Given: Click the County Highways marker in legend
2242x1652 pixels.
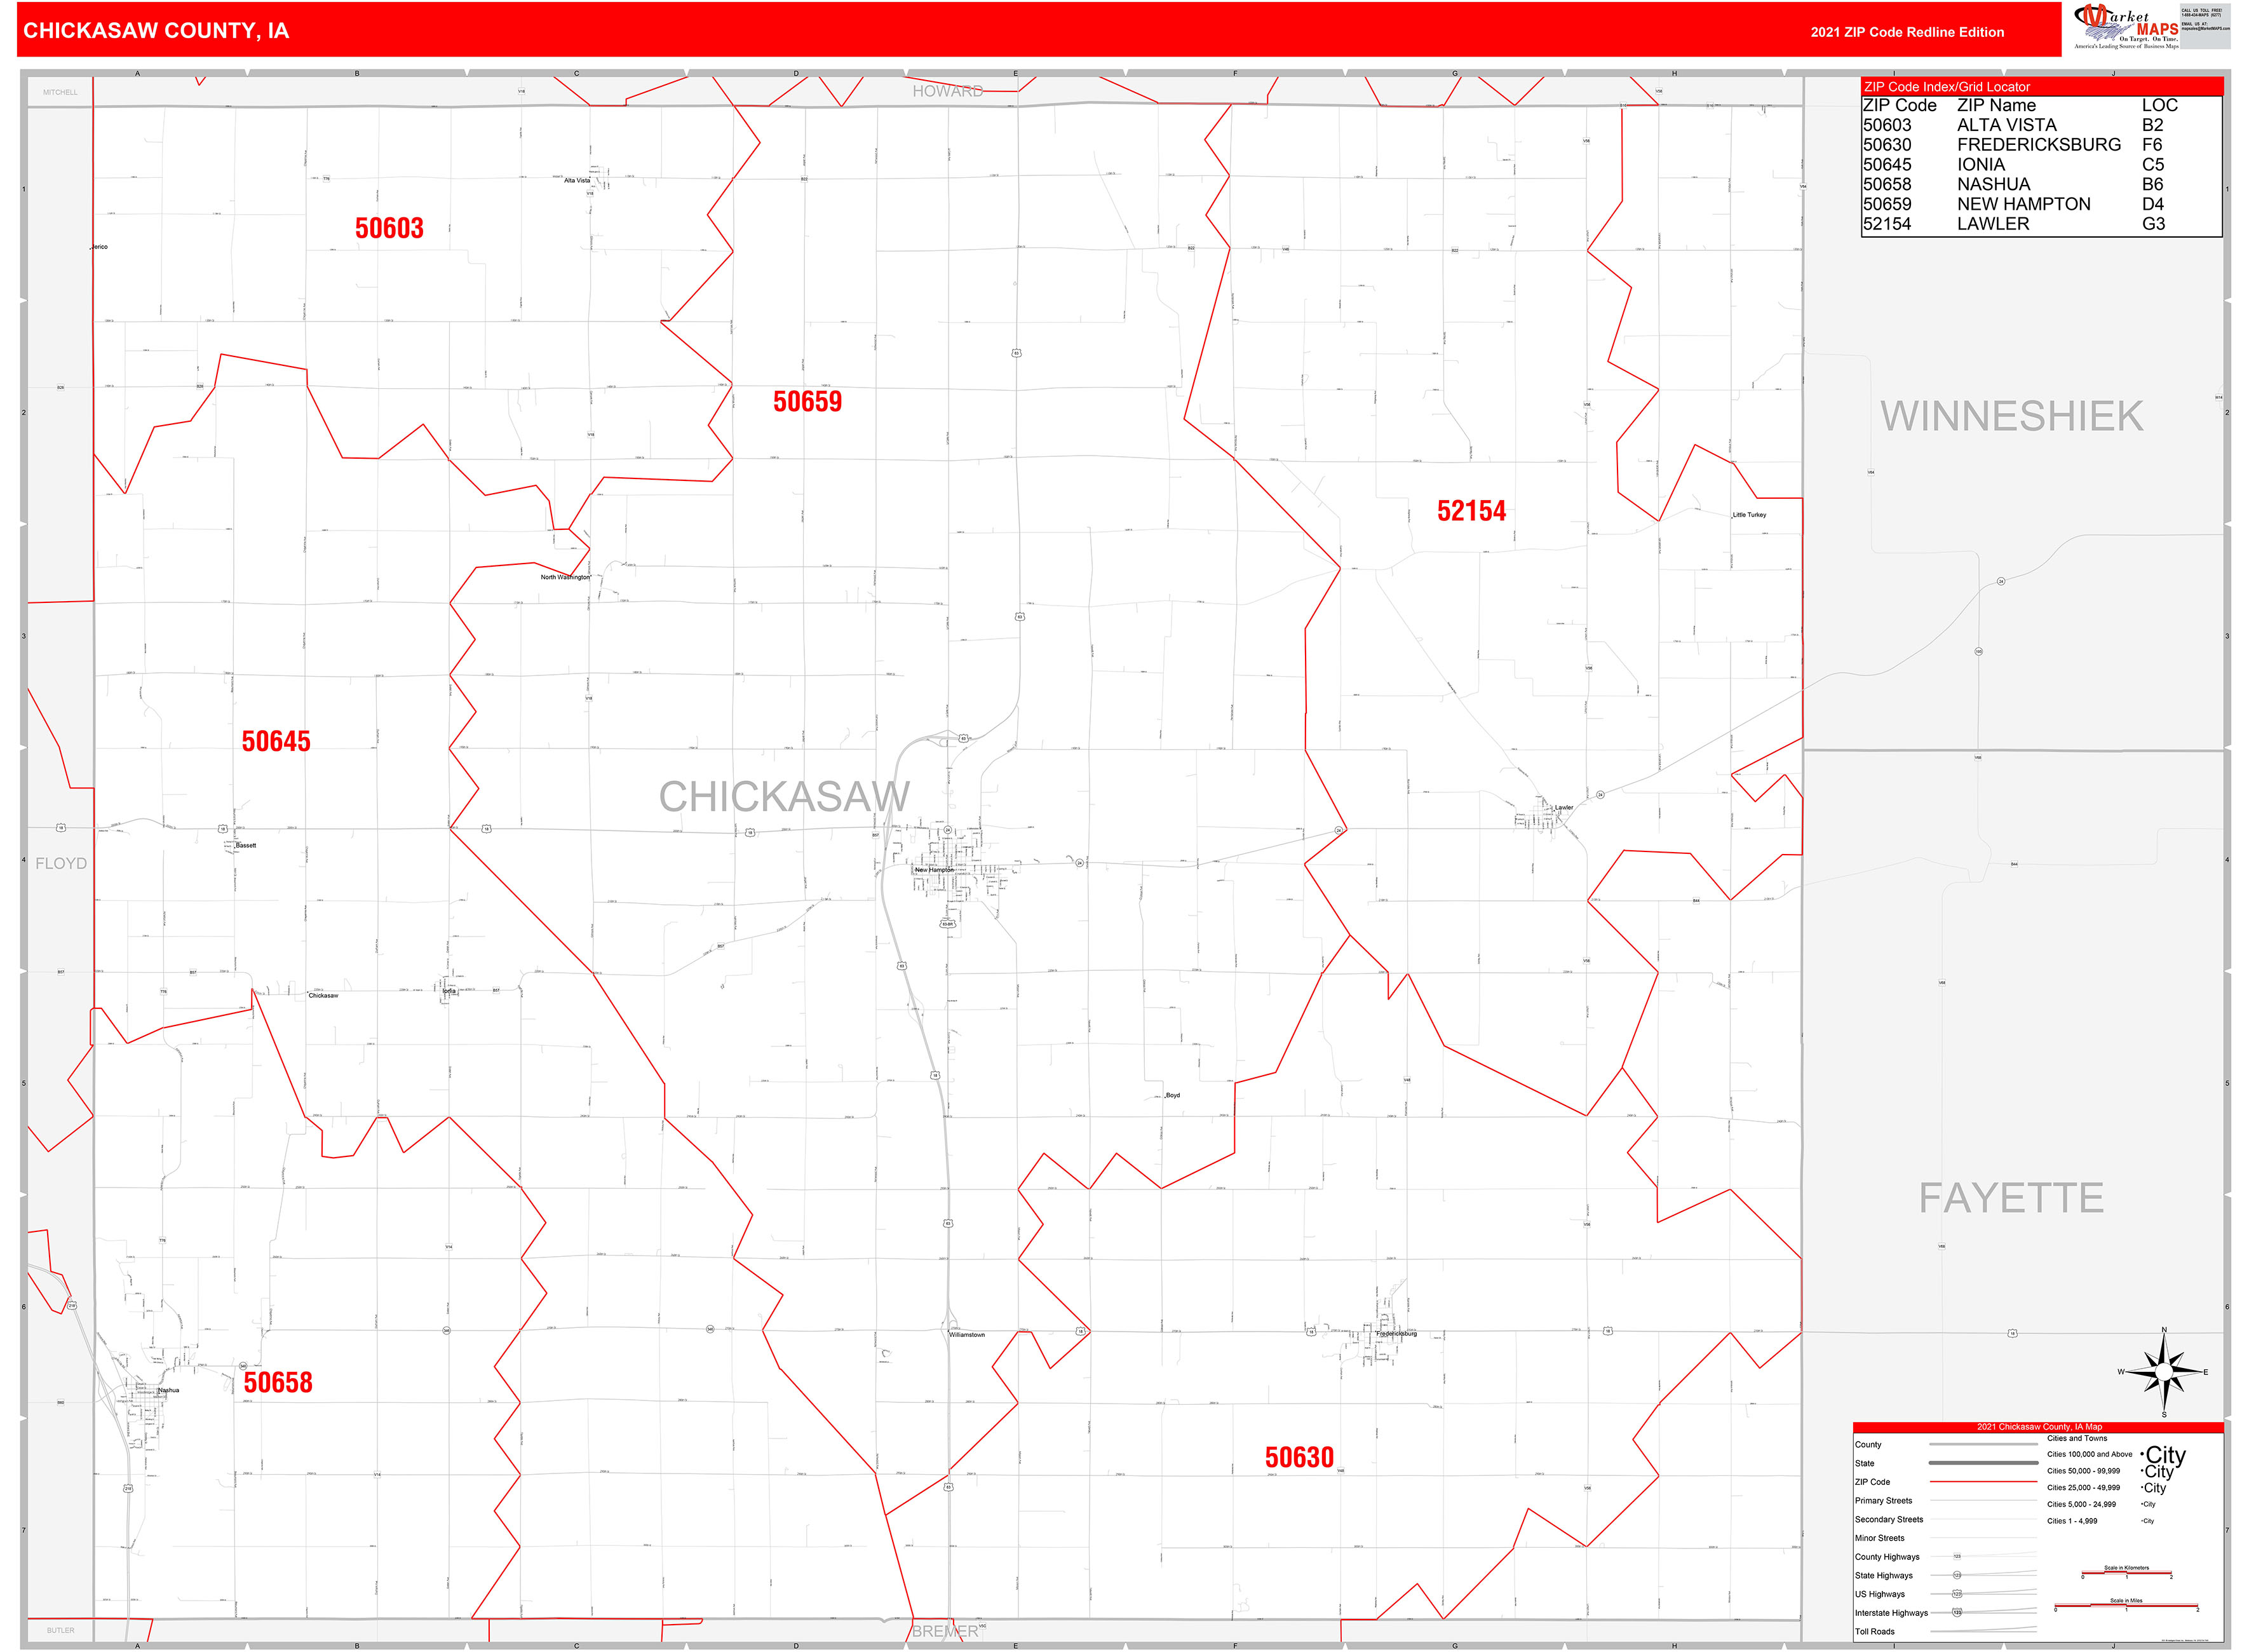Looking at the screenshot, I should (1958, 1556).
